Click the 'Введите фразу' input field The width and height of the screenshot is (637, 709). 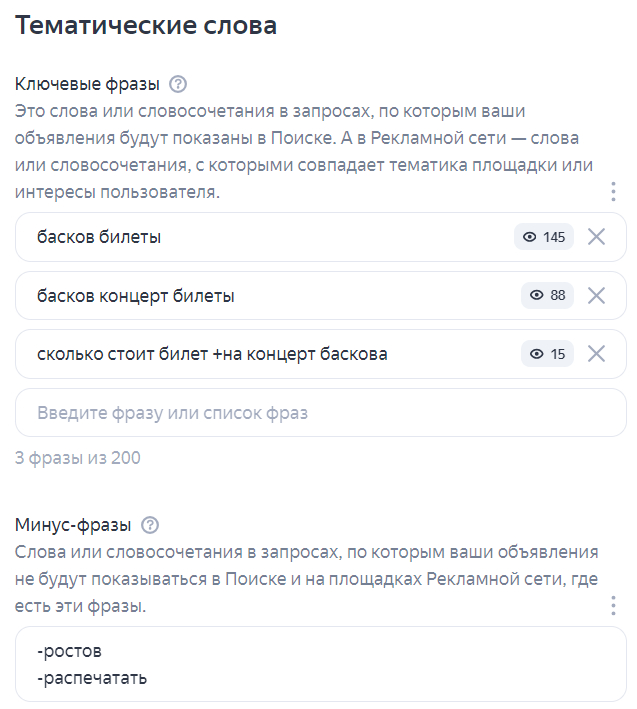(x=320, y=412)
